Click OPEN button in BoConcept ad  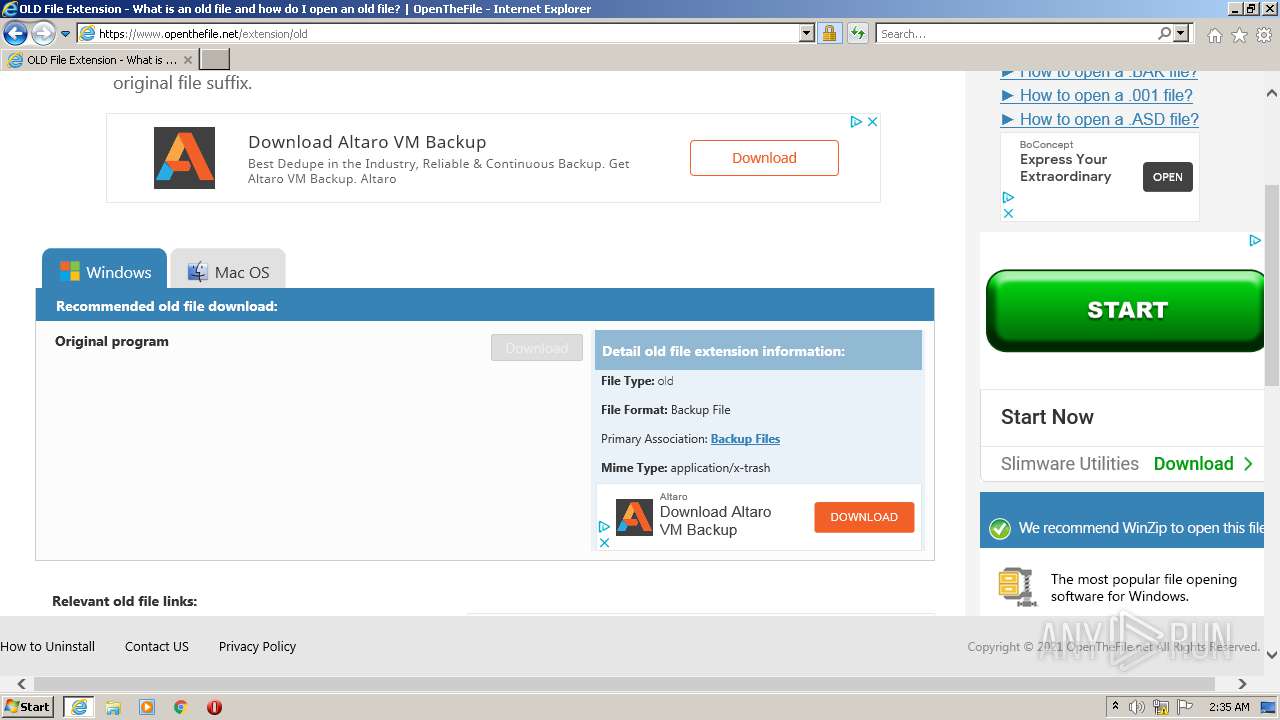[1167, 177]
